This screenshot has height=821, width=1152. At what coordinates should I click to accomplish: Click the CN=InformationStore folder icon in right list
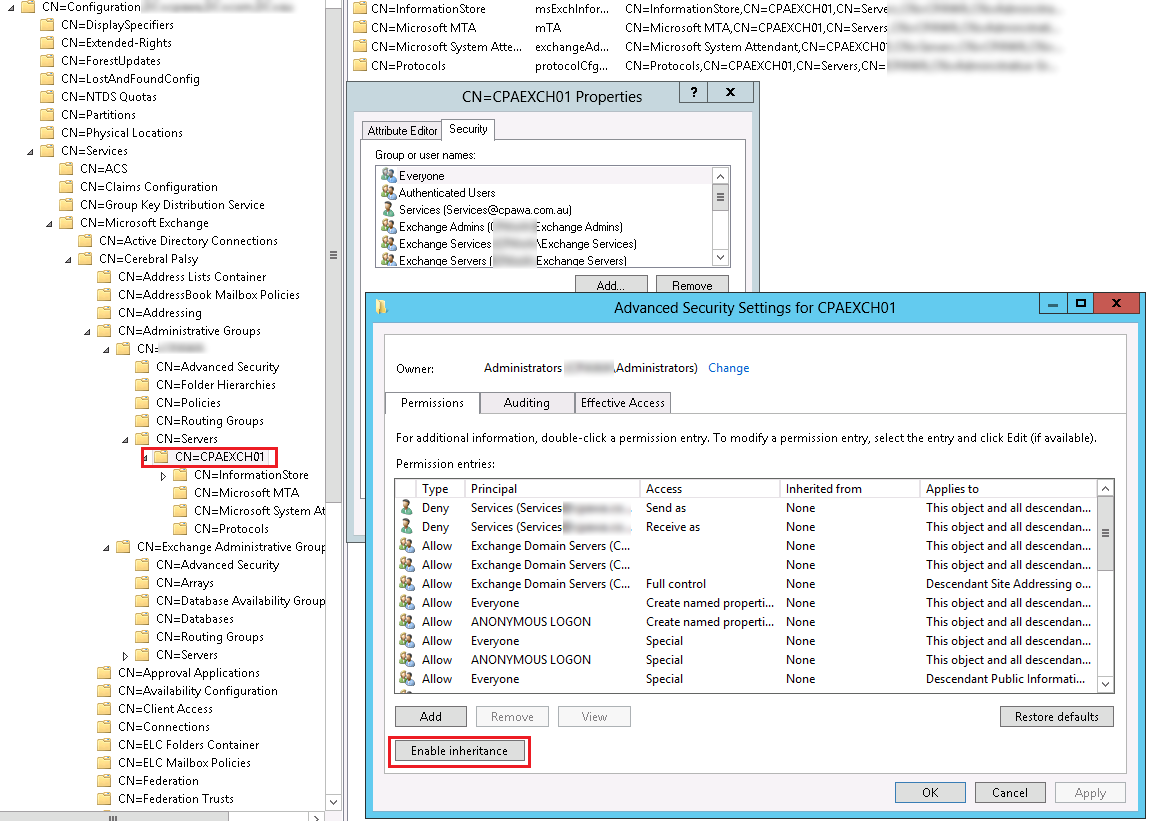pyautogui.click(x=360, y=9)
